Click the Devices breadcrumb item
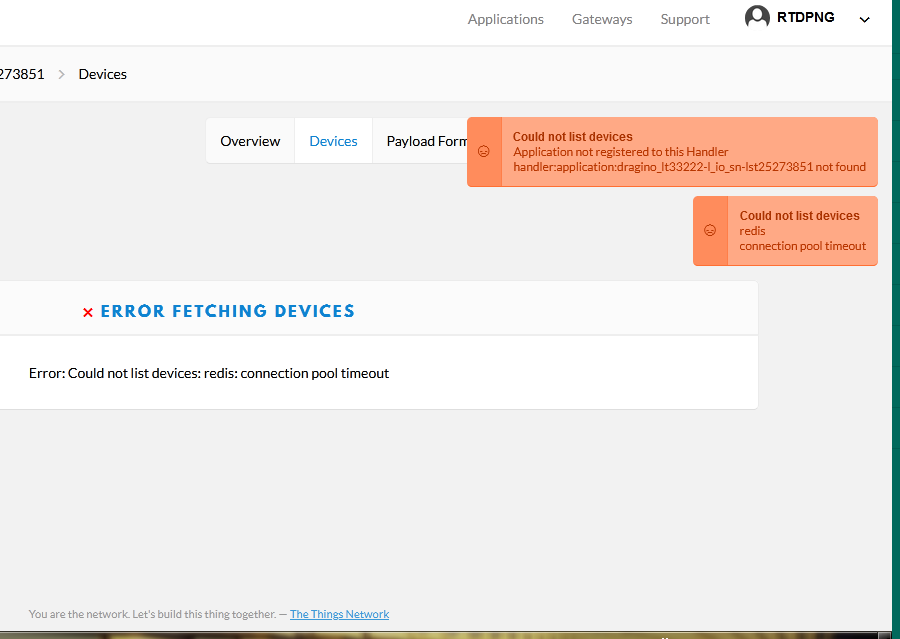Viewport: 900px width, 639px height. [x=103, y=74]
